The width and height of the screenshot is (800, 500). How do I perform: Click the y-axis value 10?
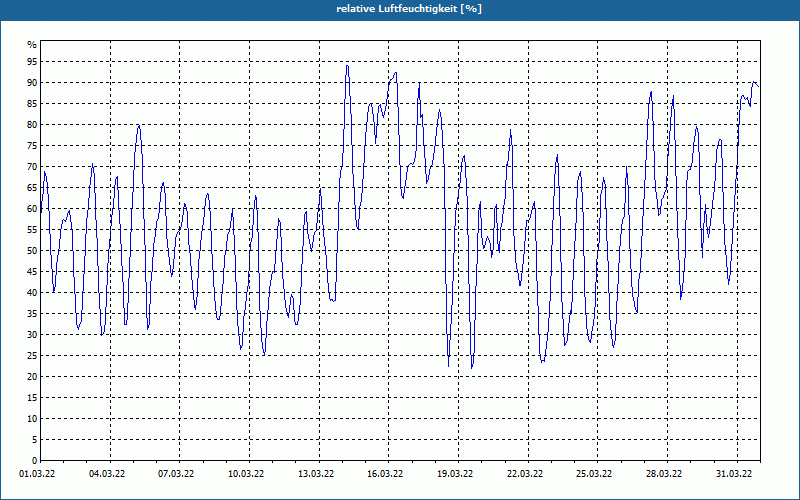pos(32,419)
